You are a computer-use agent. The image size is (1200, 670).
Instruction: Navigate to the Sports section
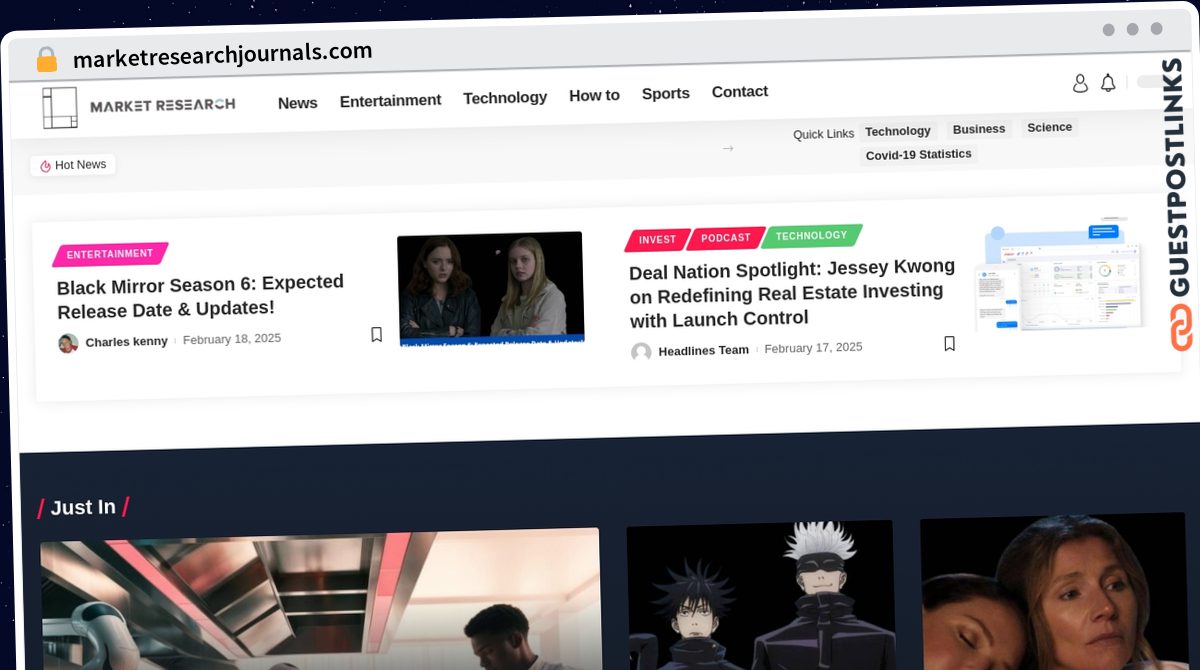pyautogui.click(x=665, y=93)
